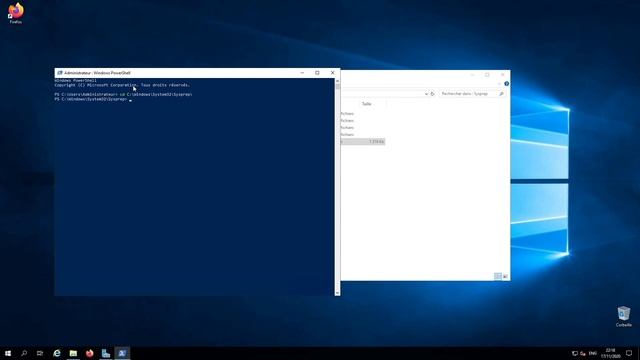This screenshot has width=640, height=360.
Task: Click the muted volume tray icon
Action: (583, 353)
